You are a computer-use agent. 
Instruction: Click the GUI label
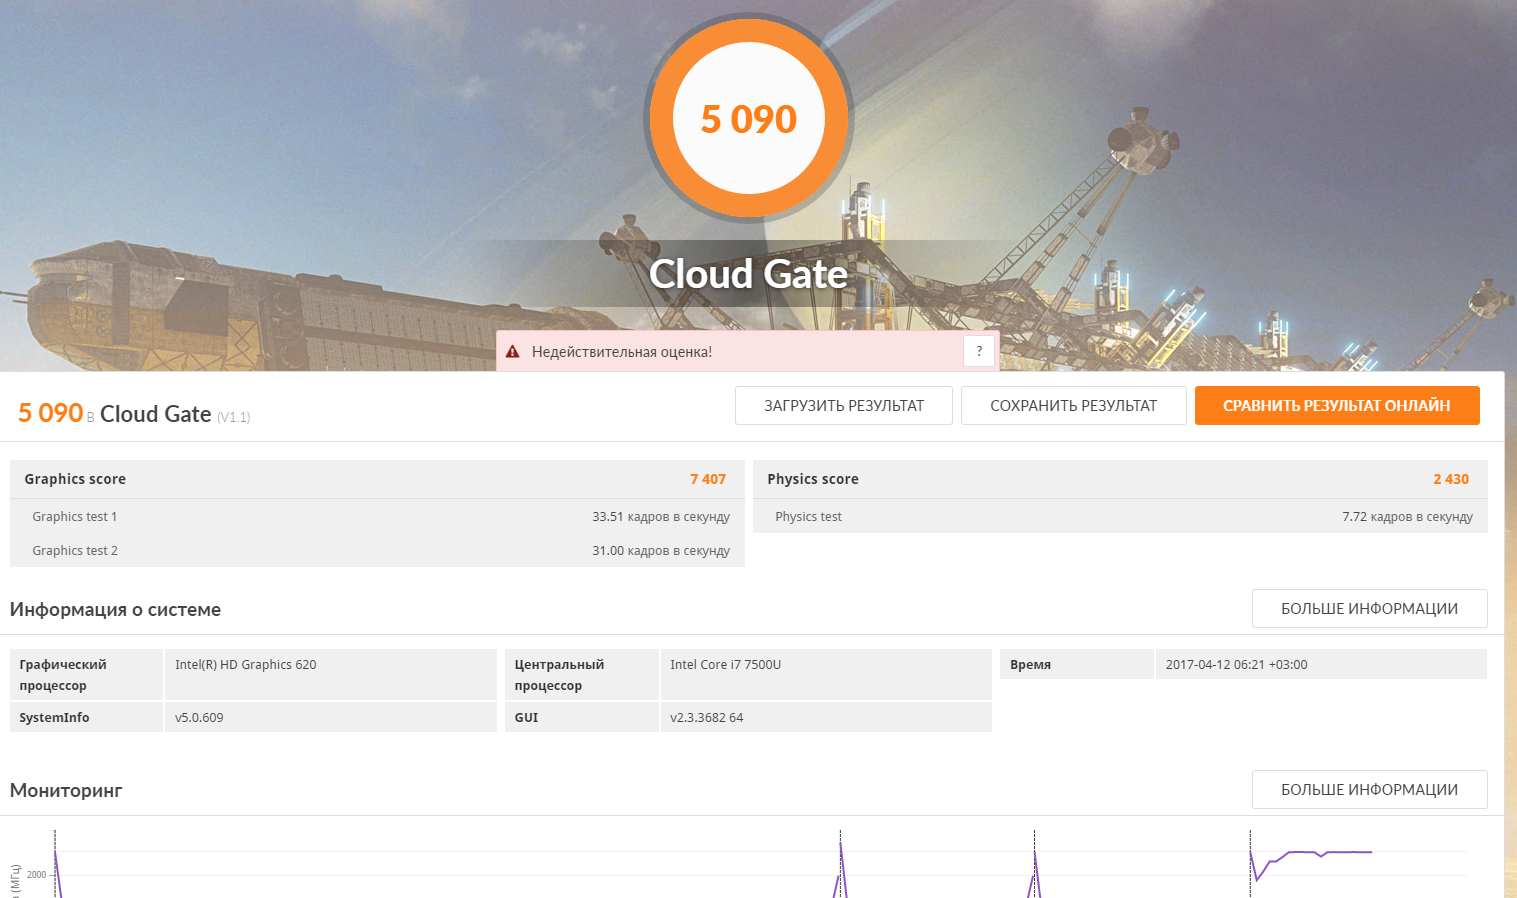click(526, 718)
